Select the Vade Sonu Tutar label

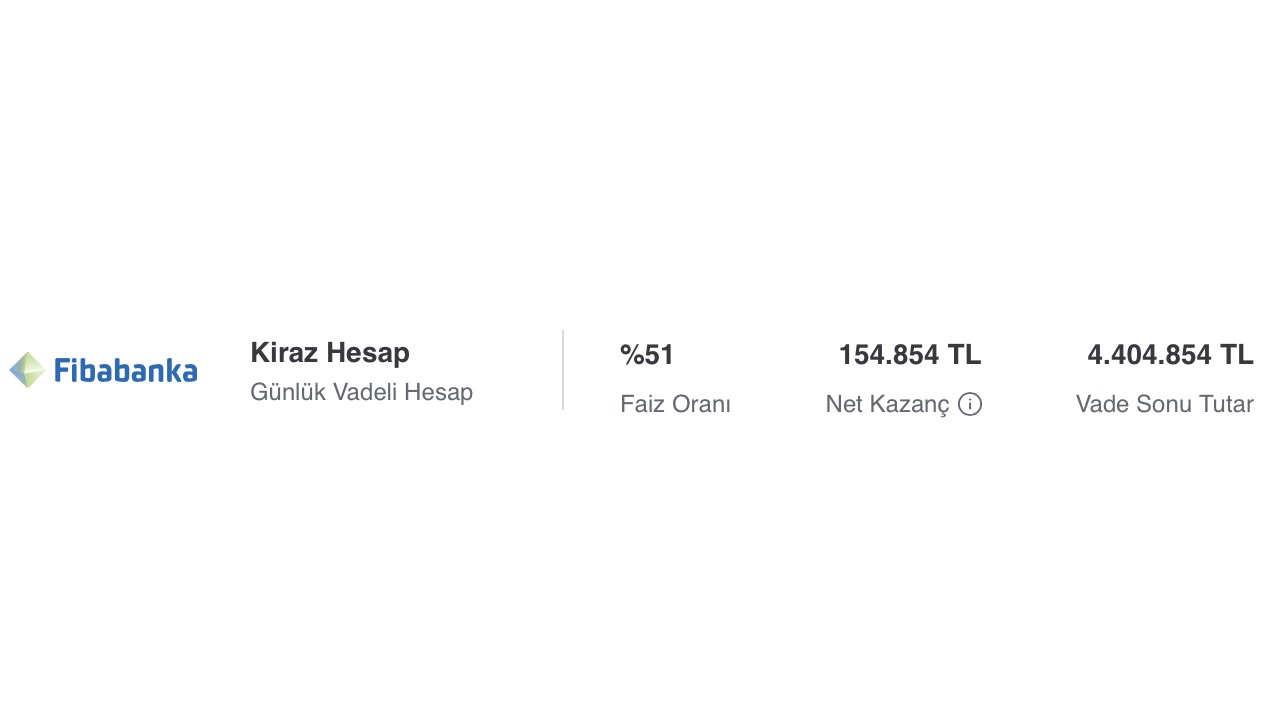[1164, 404]
